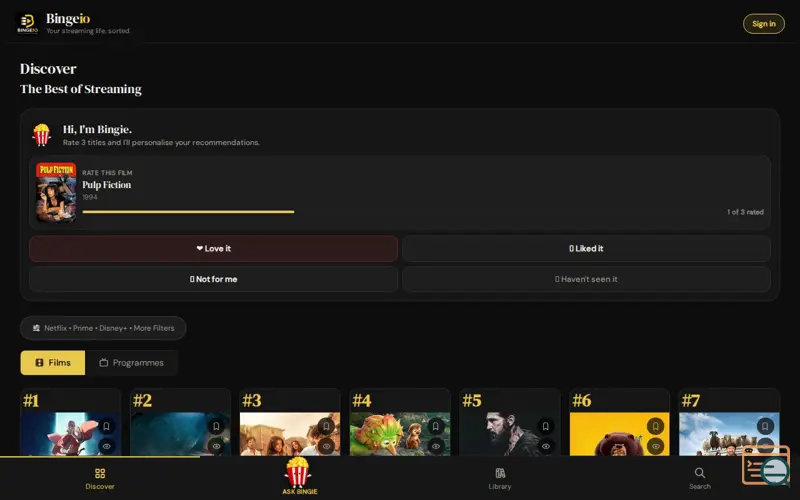Select the Films tab
Viewport: 800px width, 500px height.
point(53,363)
